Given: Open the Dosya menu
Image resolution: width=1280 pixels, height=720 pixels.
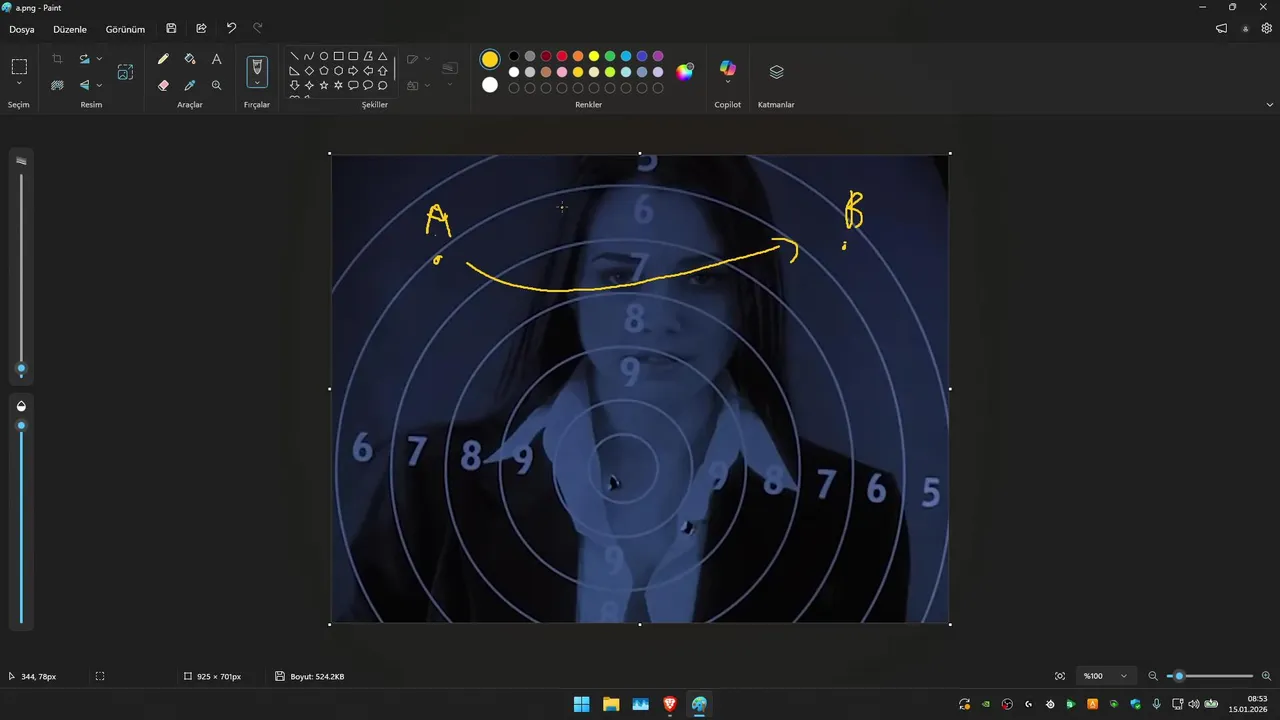Looking at the screenshot, I should (x=22, y=29).
